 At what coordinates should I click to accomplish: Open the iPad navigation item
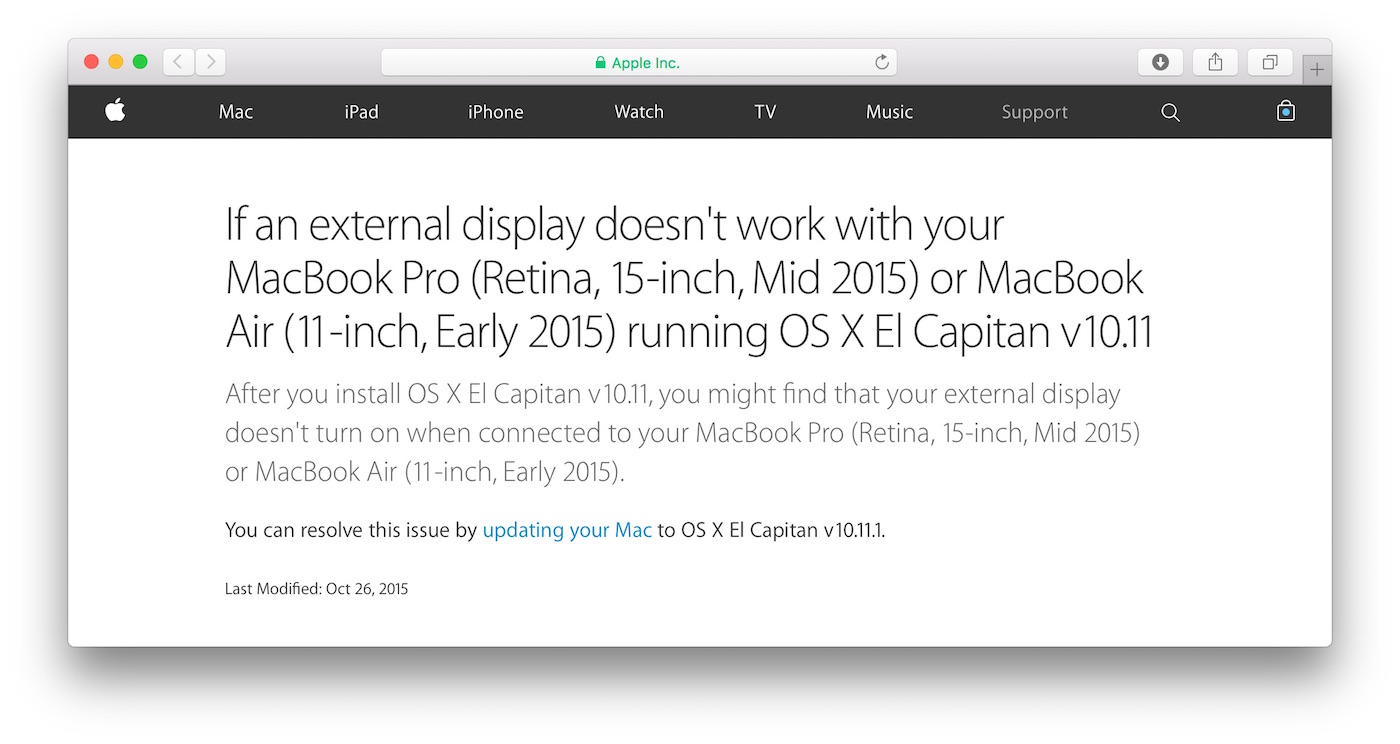361,112
